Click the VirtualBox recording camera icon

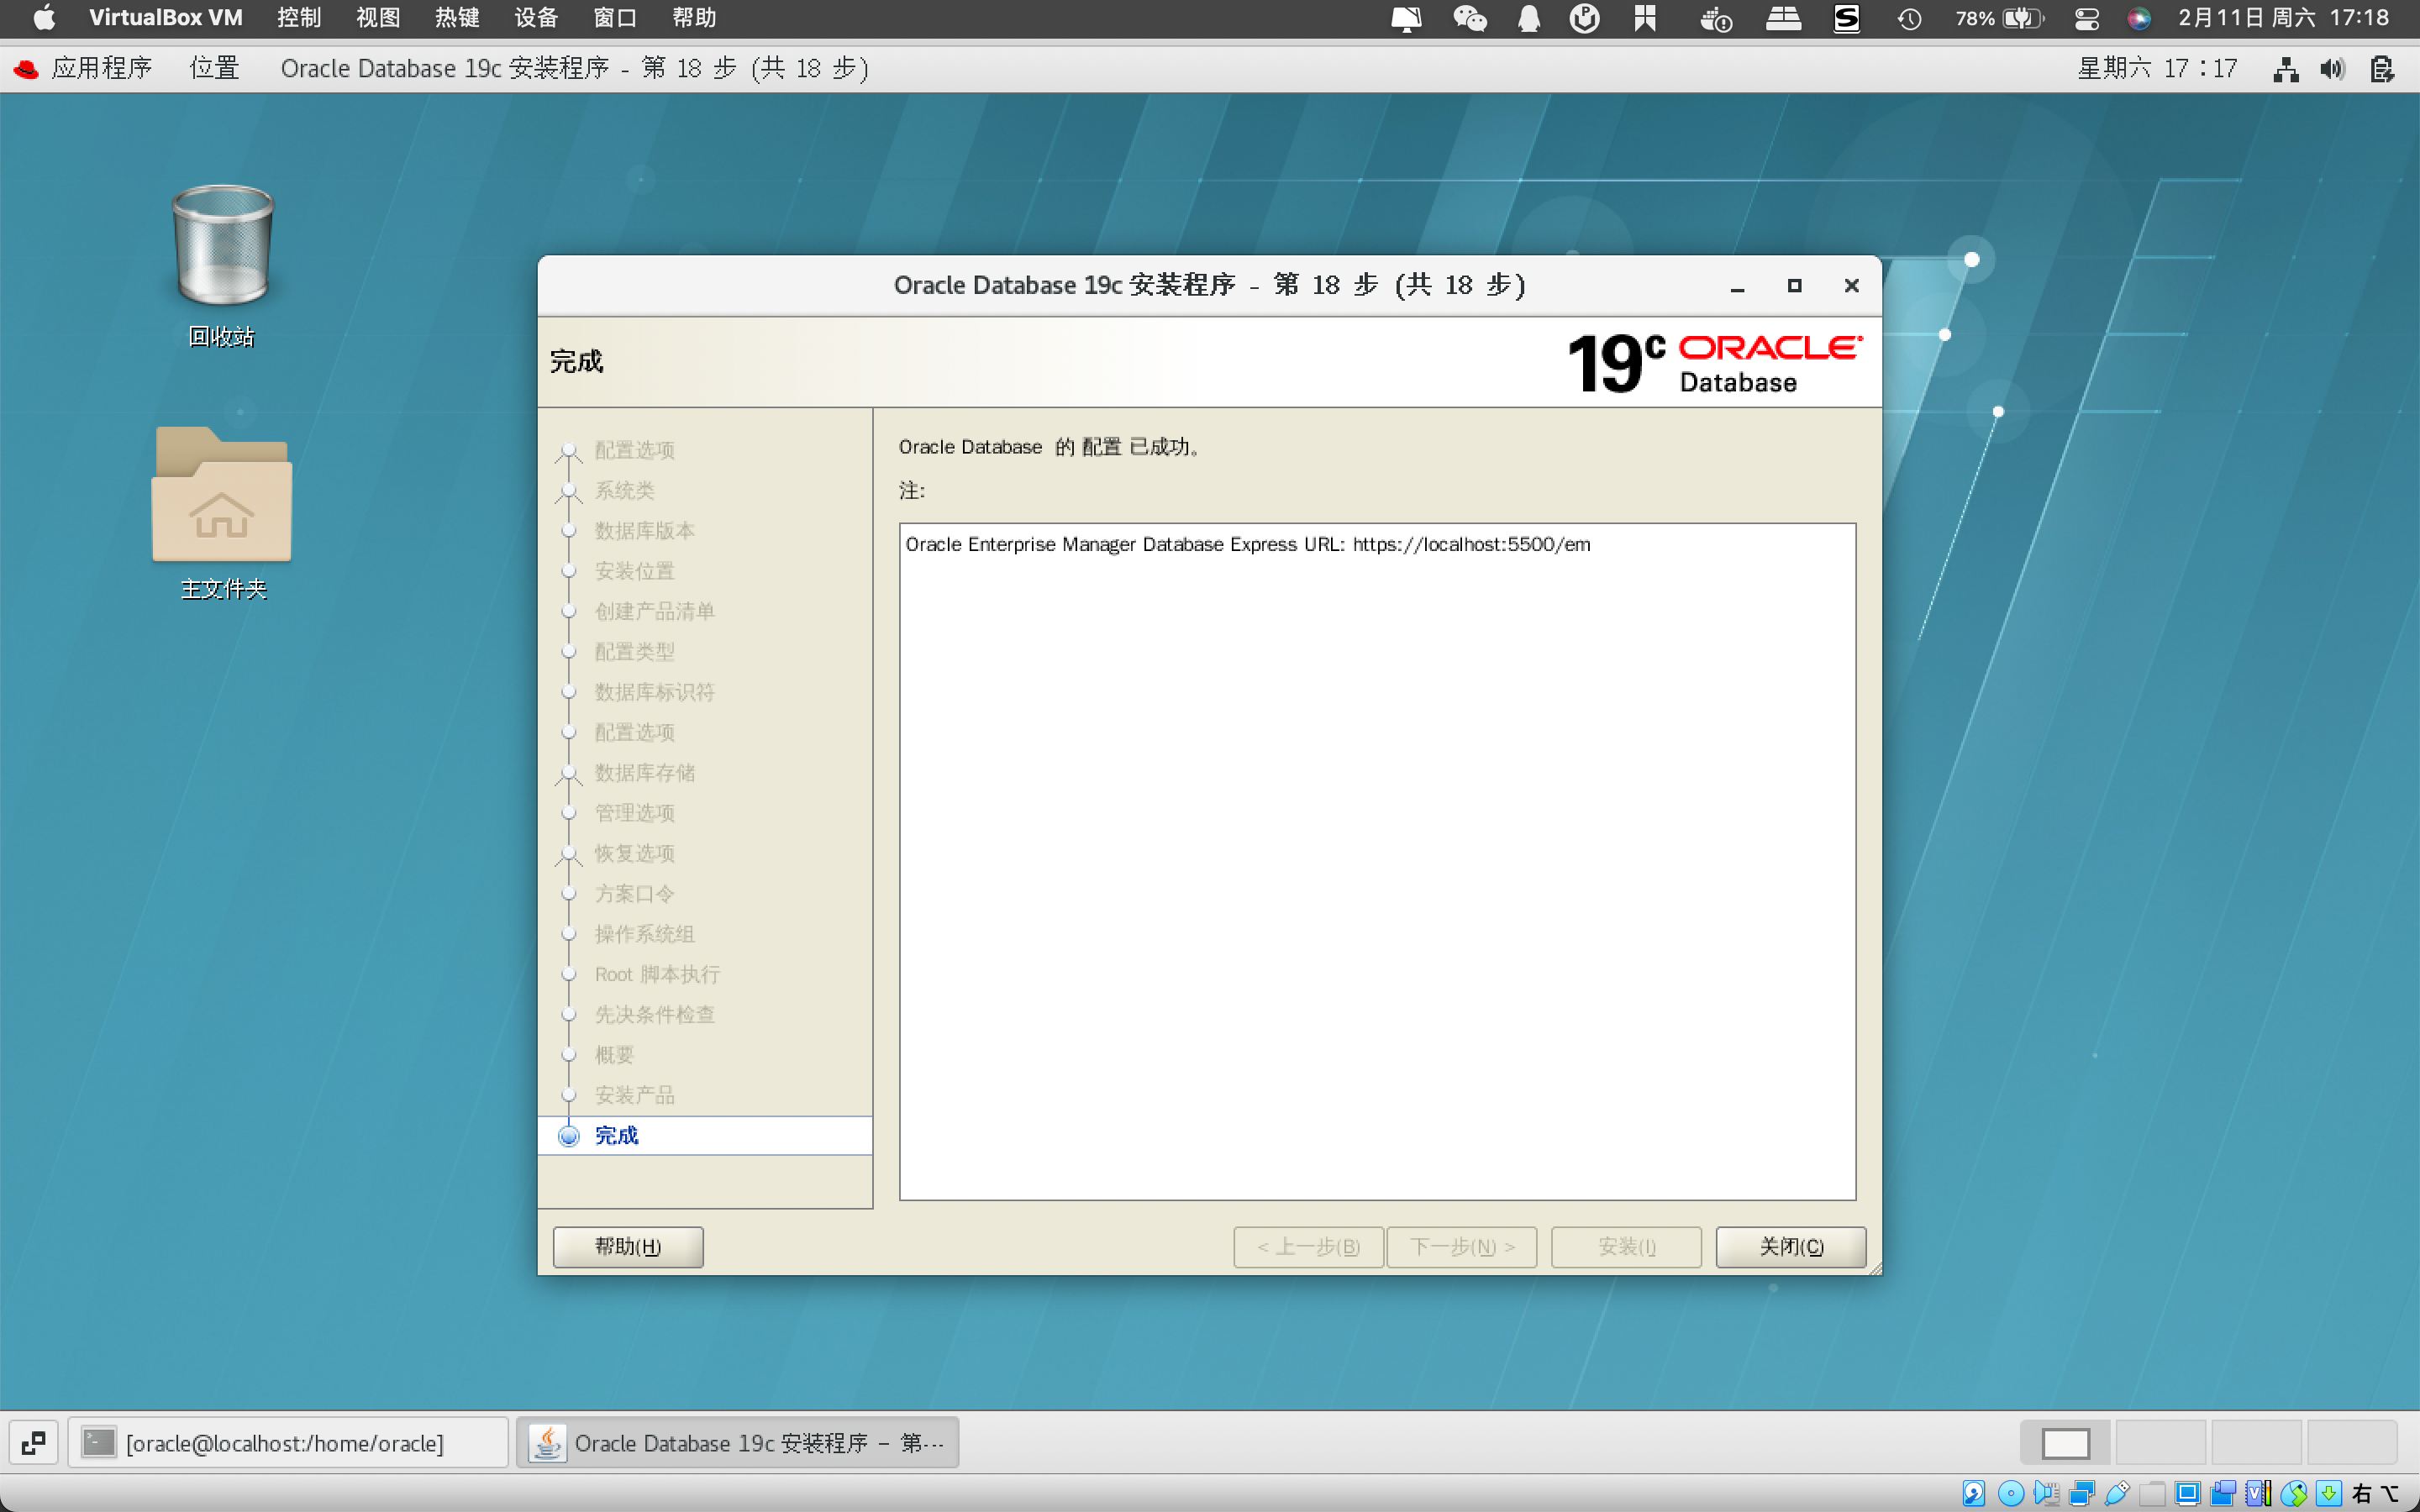(x=2223, y=1493)
